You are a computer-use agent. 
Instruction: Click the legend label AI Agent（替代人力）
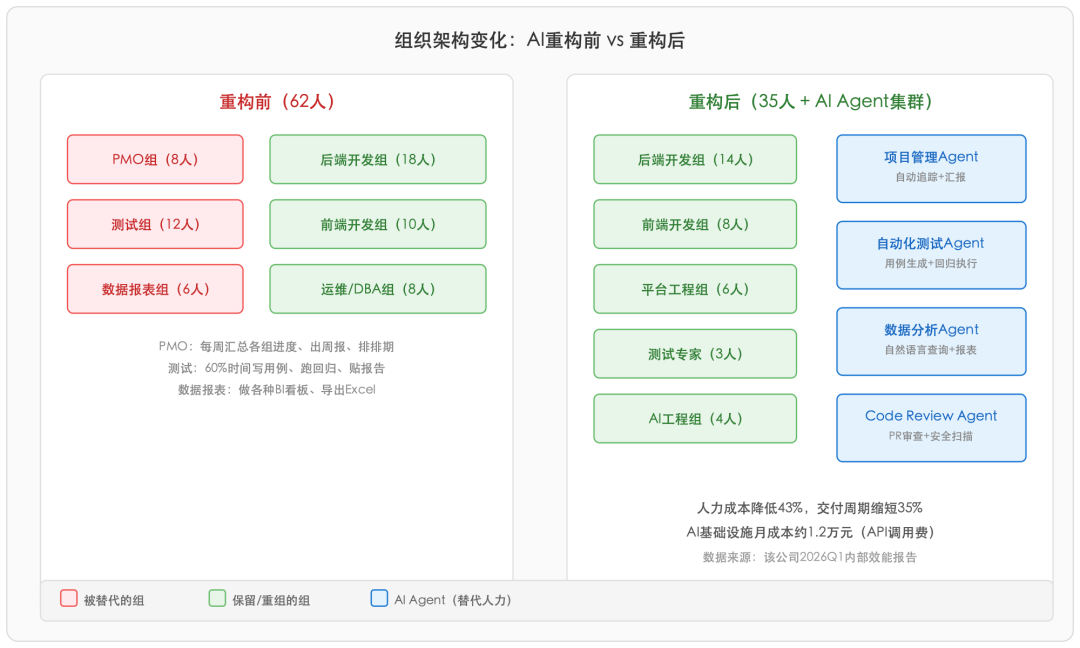[453, 600]
